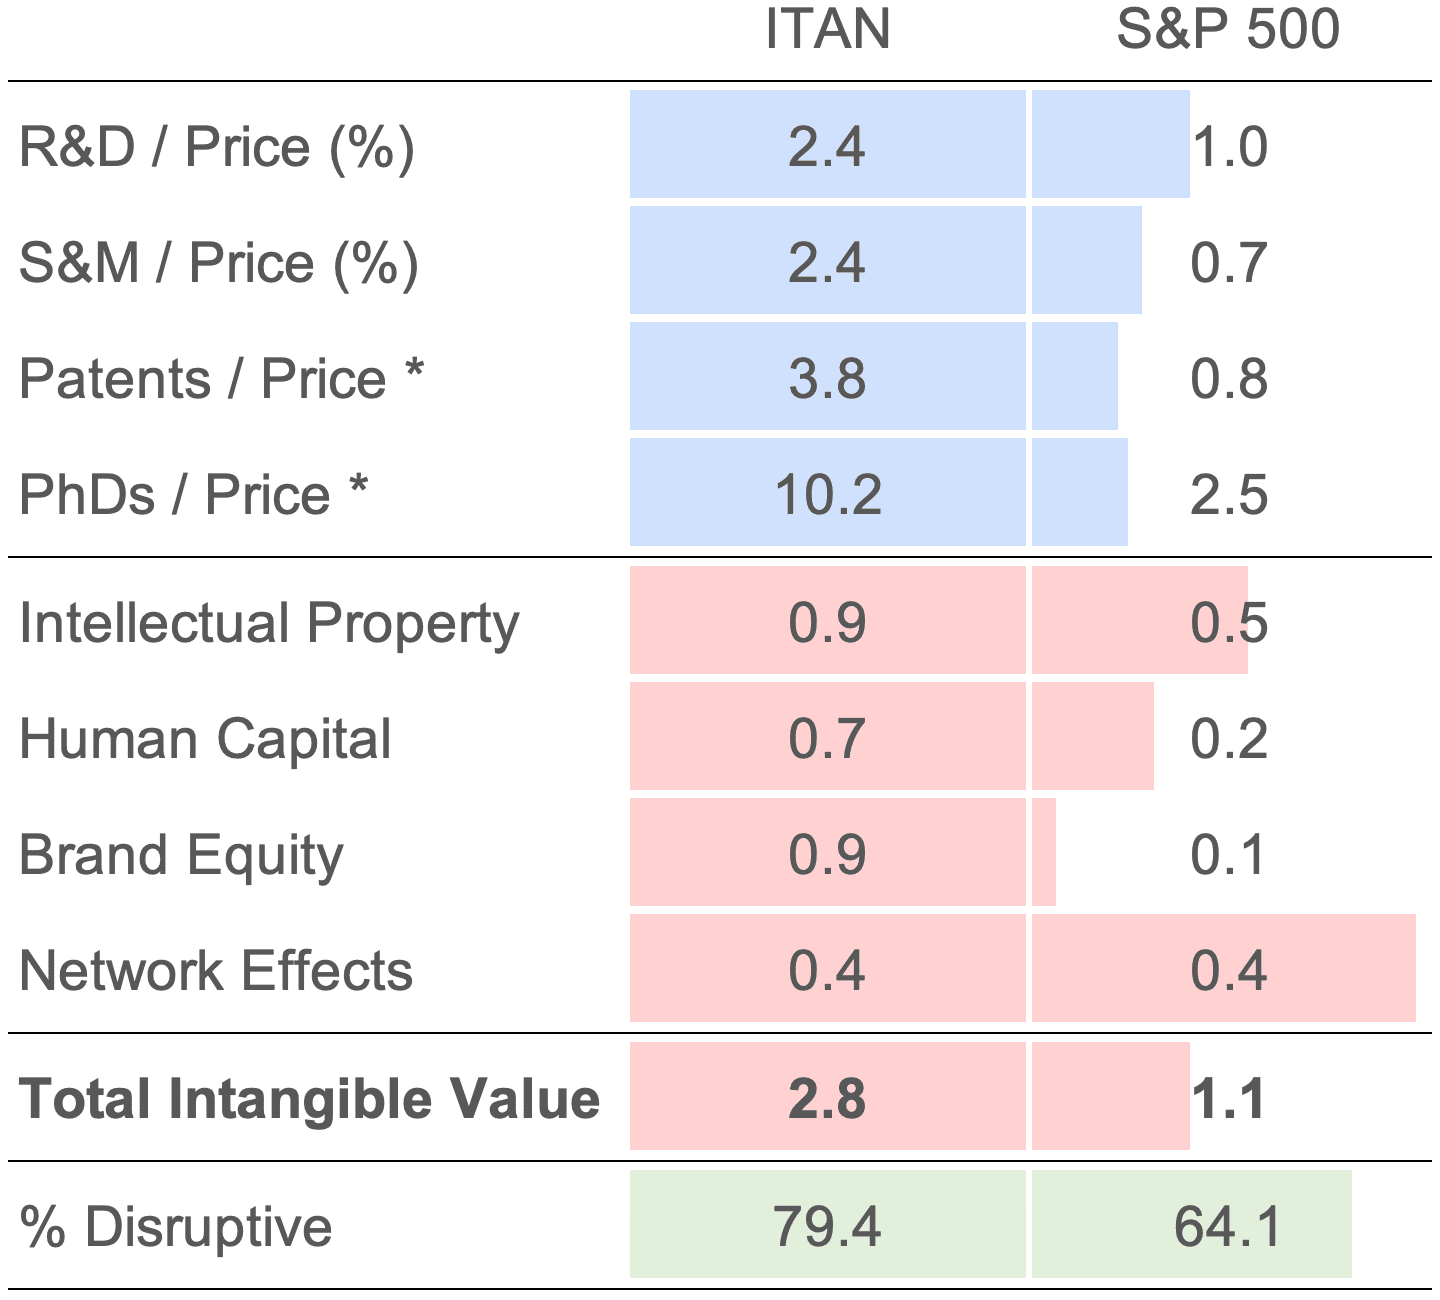
Task: Click the Patents / Price row label
Action: tap(221, 379)
